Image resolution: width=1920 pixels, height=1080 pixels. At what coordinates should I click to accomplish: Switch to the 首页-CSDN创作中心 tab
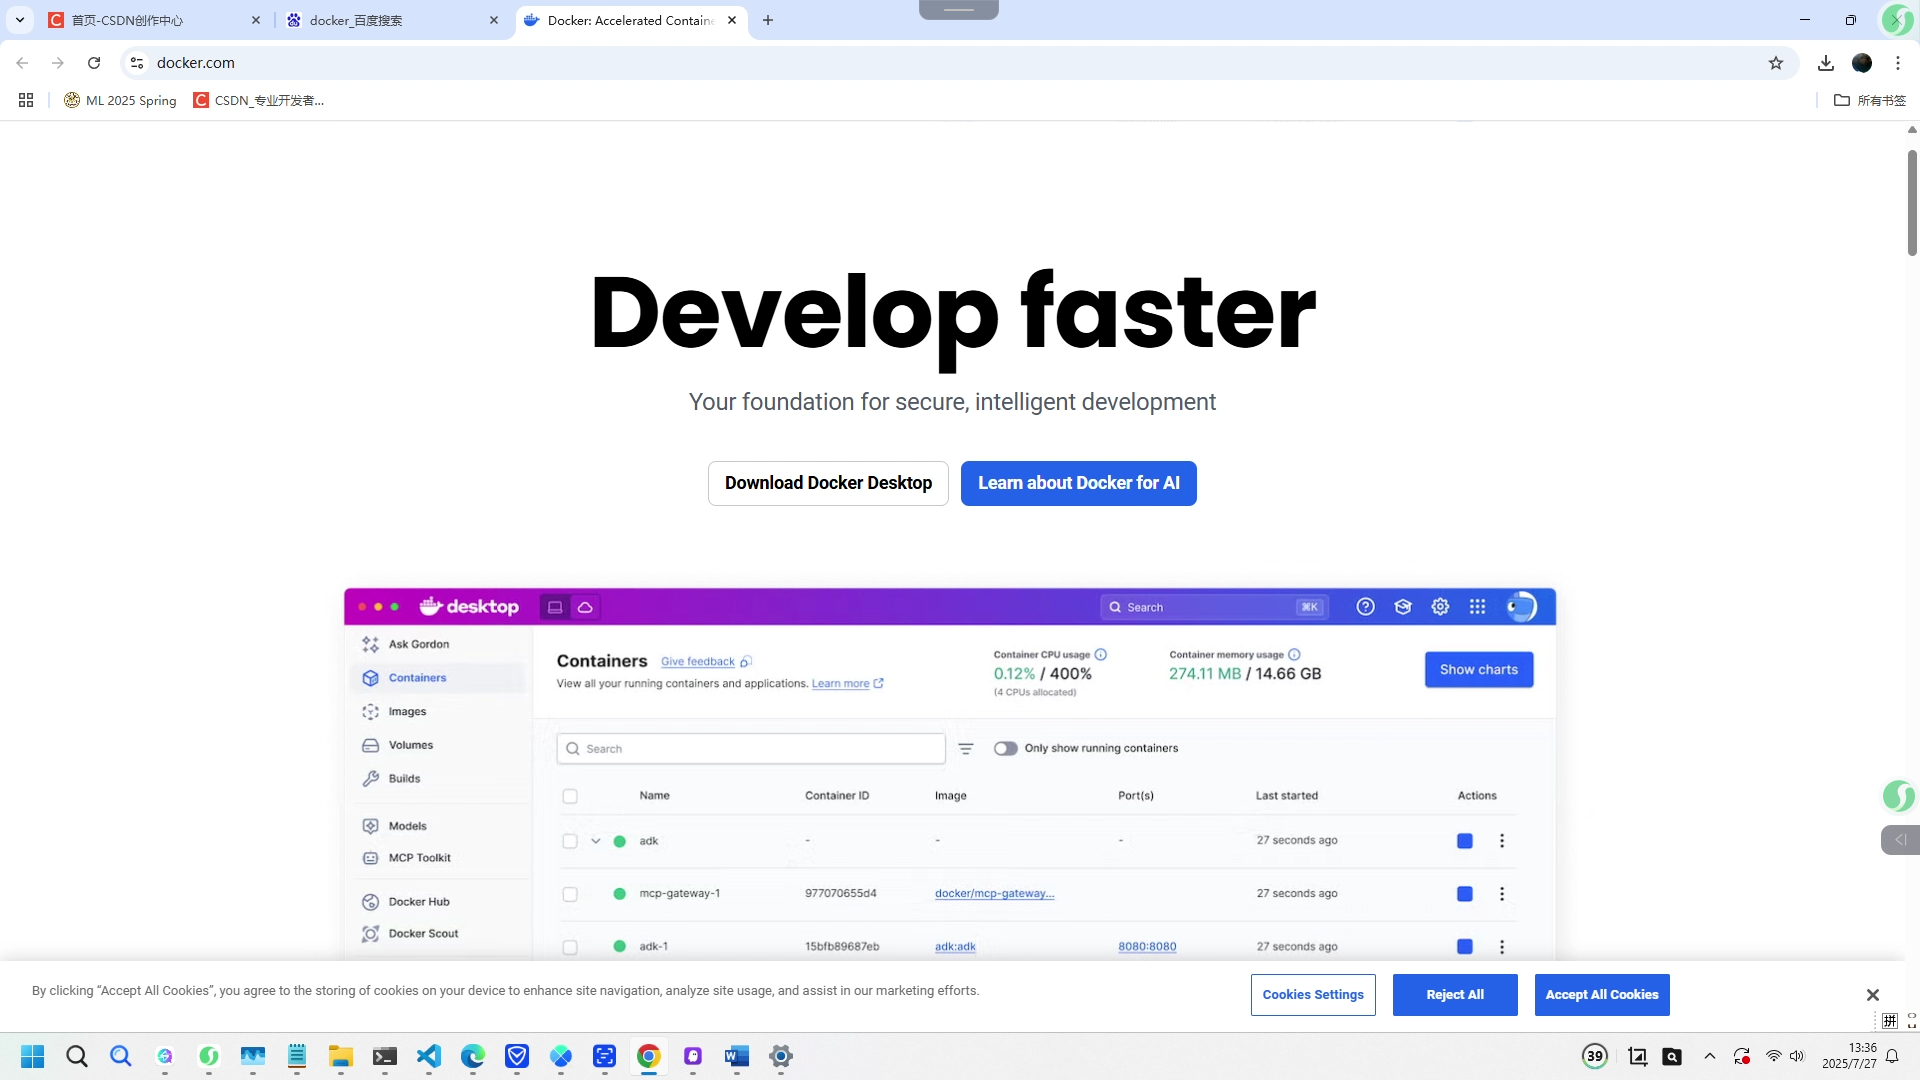pos(155,20)
